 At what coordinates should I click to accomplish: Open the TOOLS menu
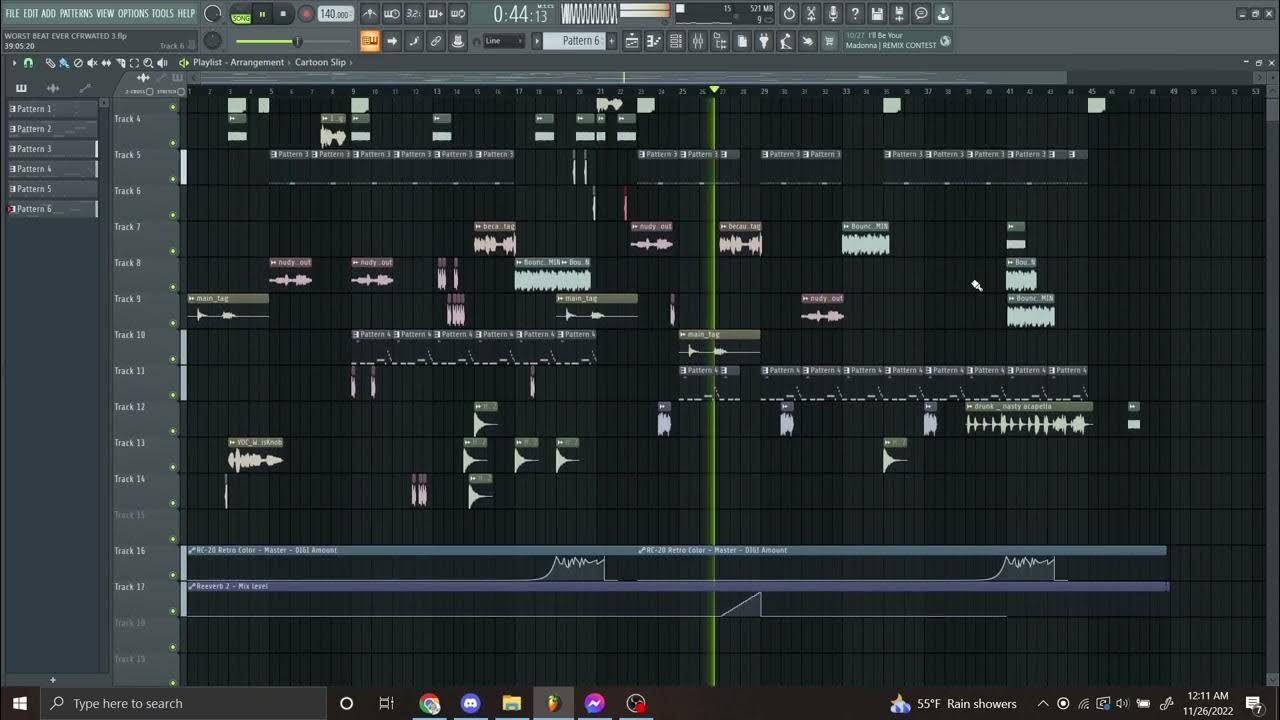(x=162, y=14)
